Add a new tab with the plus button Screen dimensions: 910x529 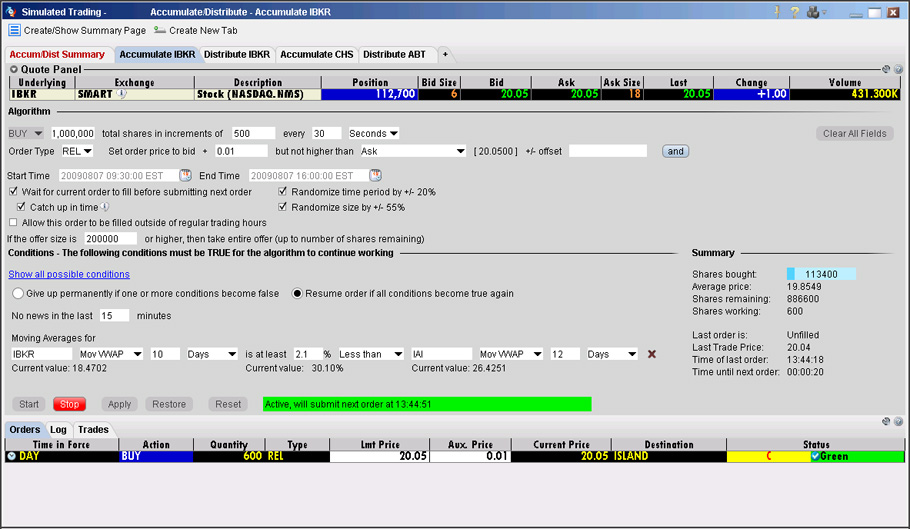pyautogui.click(x=445, y=54)
